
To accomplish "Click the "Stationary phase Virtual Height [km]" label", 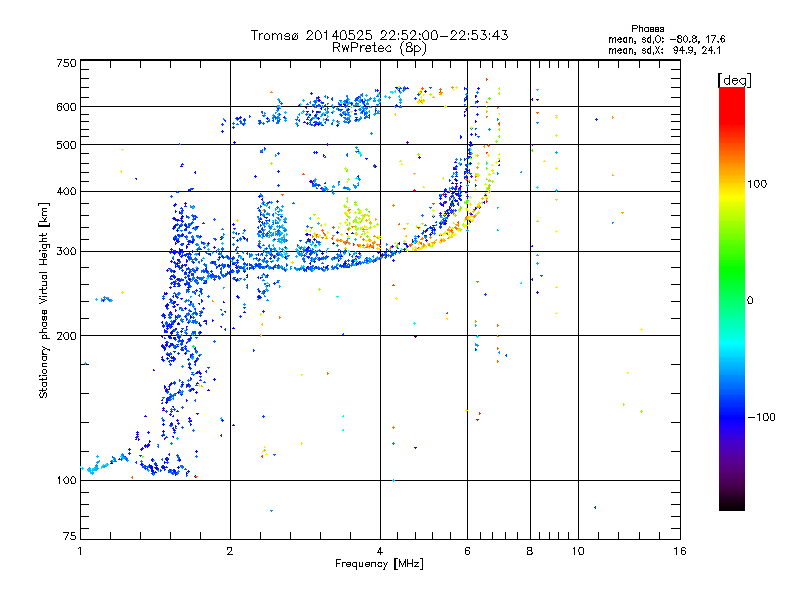I will coord(44,300).
